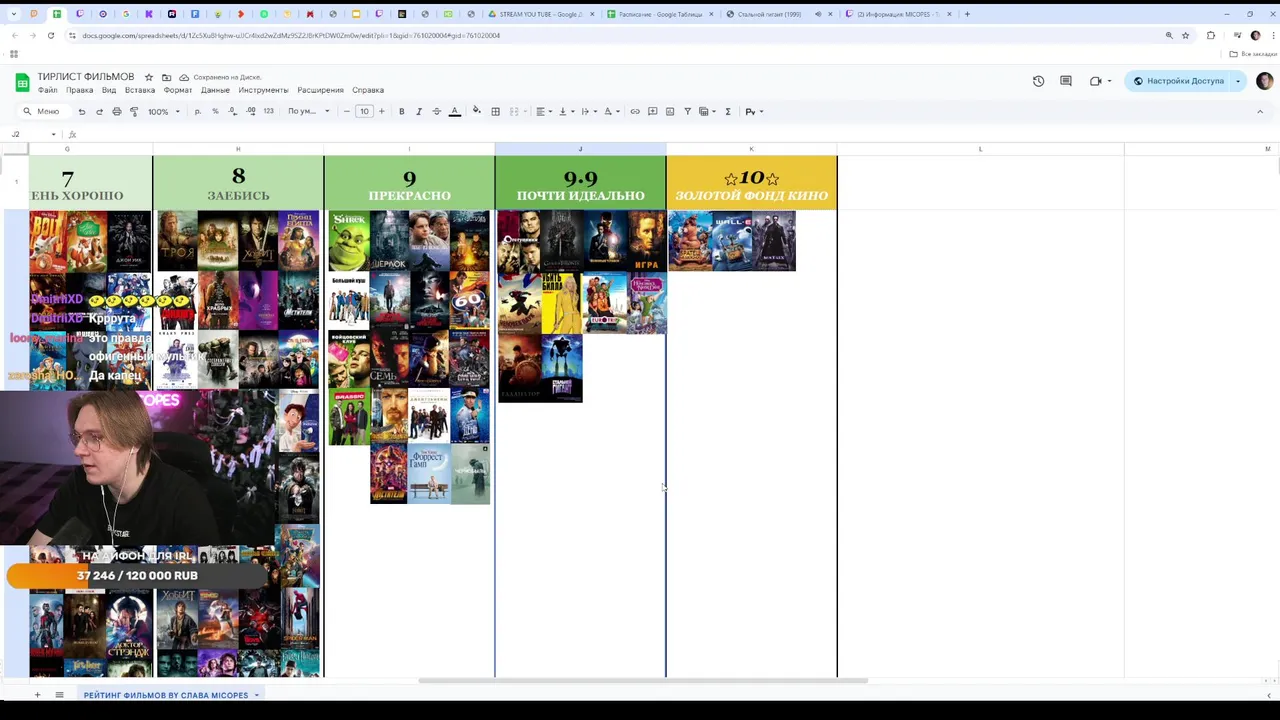Viewport: 1280px width, 720px height.
Task: Open the cell borders menu
Action: pyautogui.click(x=495, y=111)
